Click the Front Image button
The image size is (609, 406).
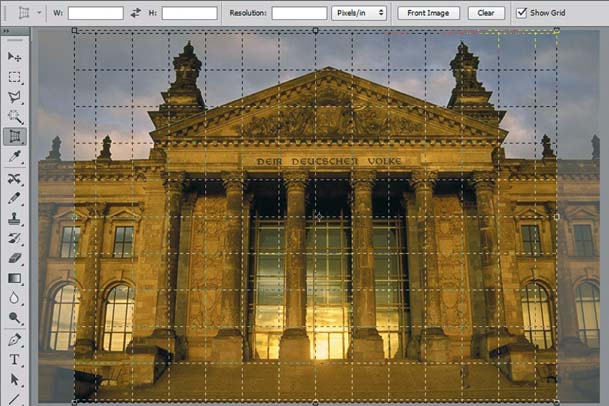[x=428, y=13]
